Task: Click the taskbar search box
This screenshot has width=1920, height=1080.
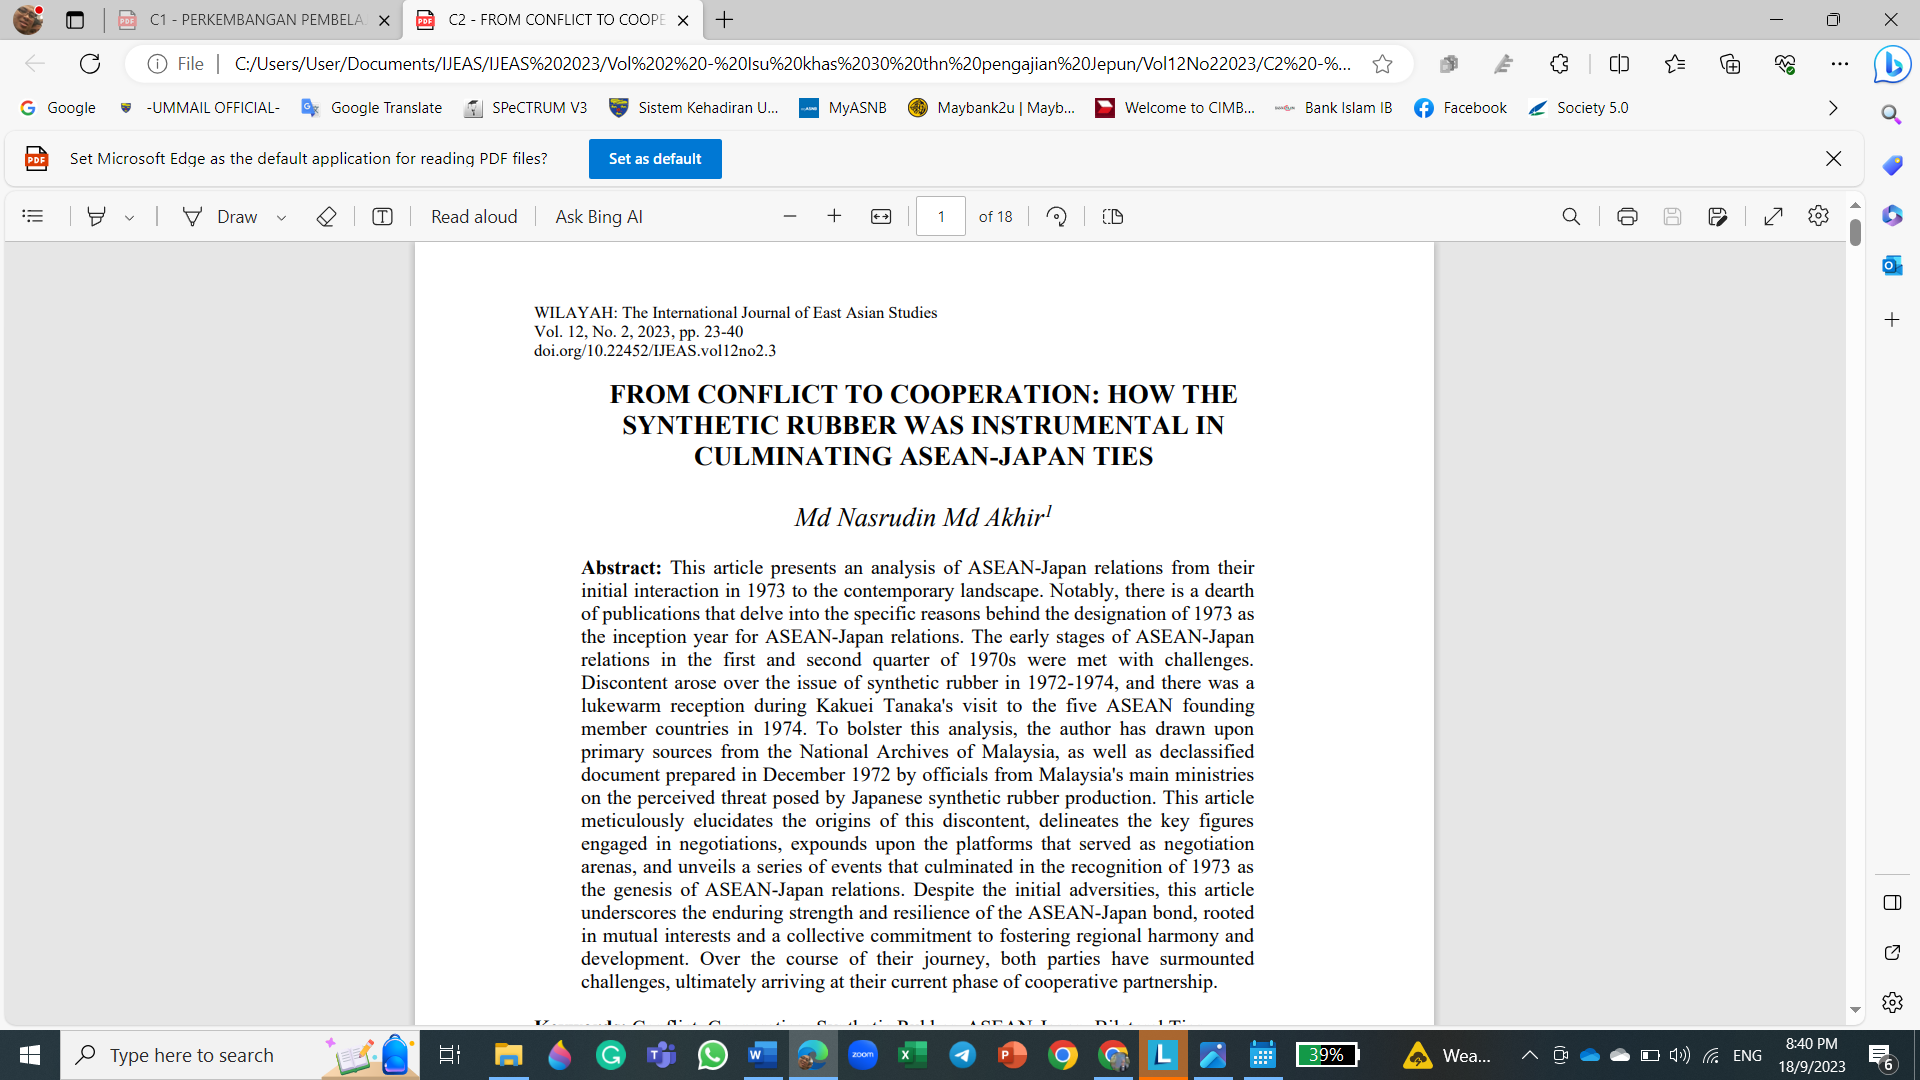Action: point(240,1055)
